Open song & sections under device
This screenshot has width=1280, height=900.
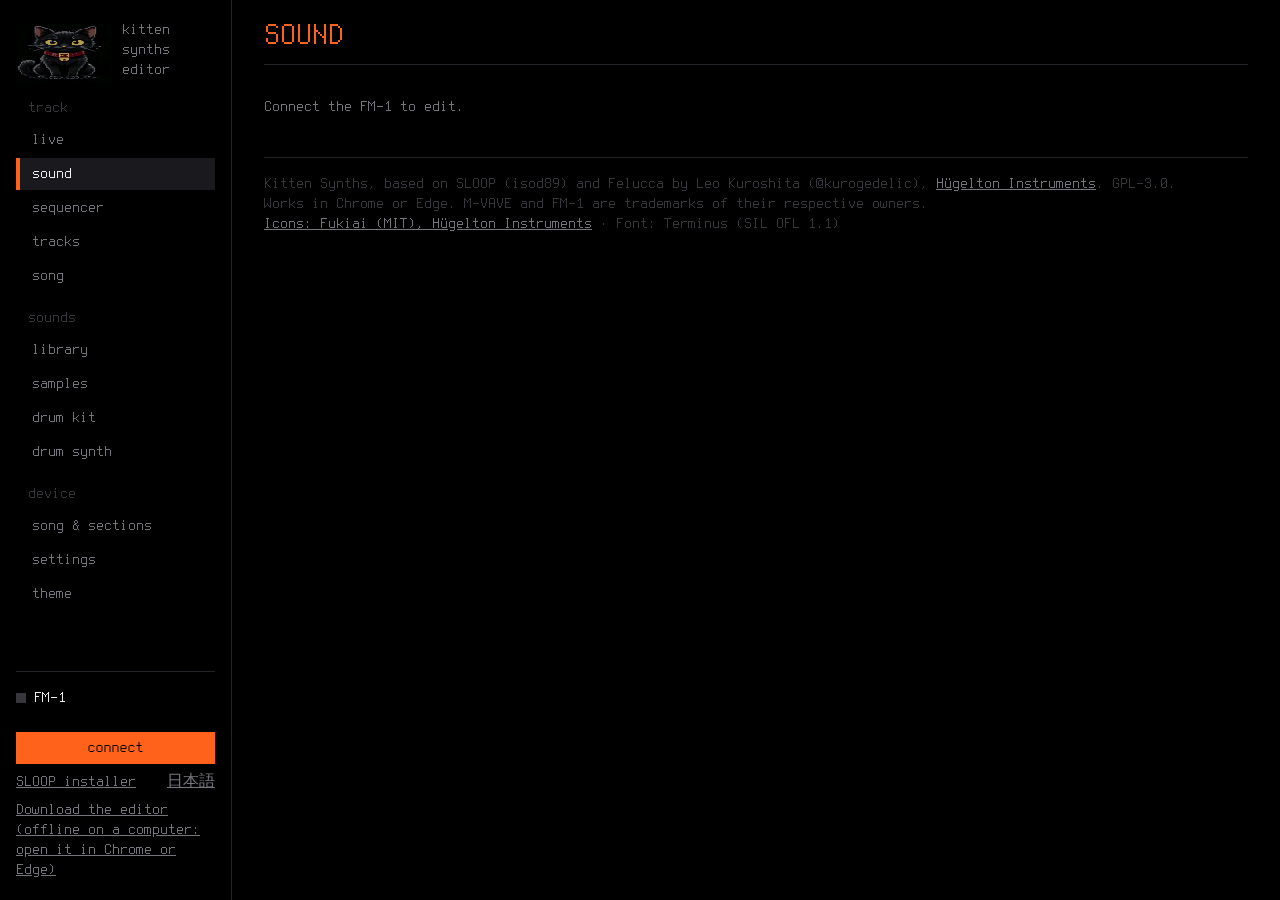[x=115, y=526]
